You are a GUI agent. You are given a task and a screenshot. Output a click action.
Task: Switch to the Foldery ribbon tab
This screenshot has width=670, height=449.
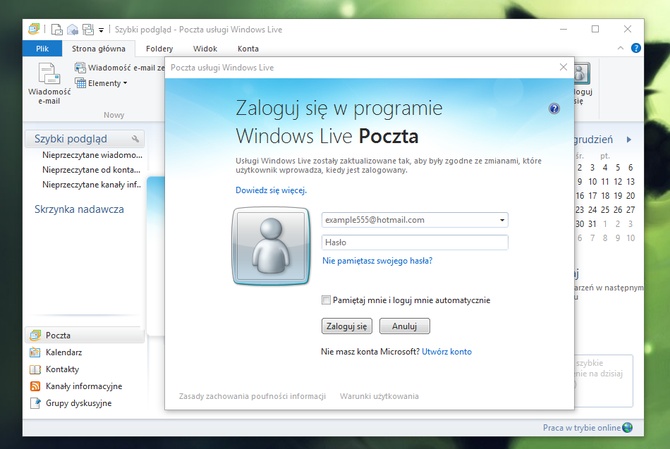coord(159,48)
